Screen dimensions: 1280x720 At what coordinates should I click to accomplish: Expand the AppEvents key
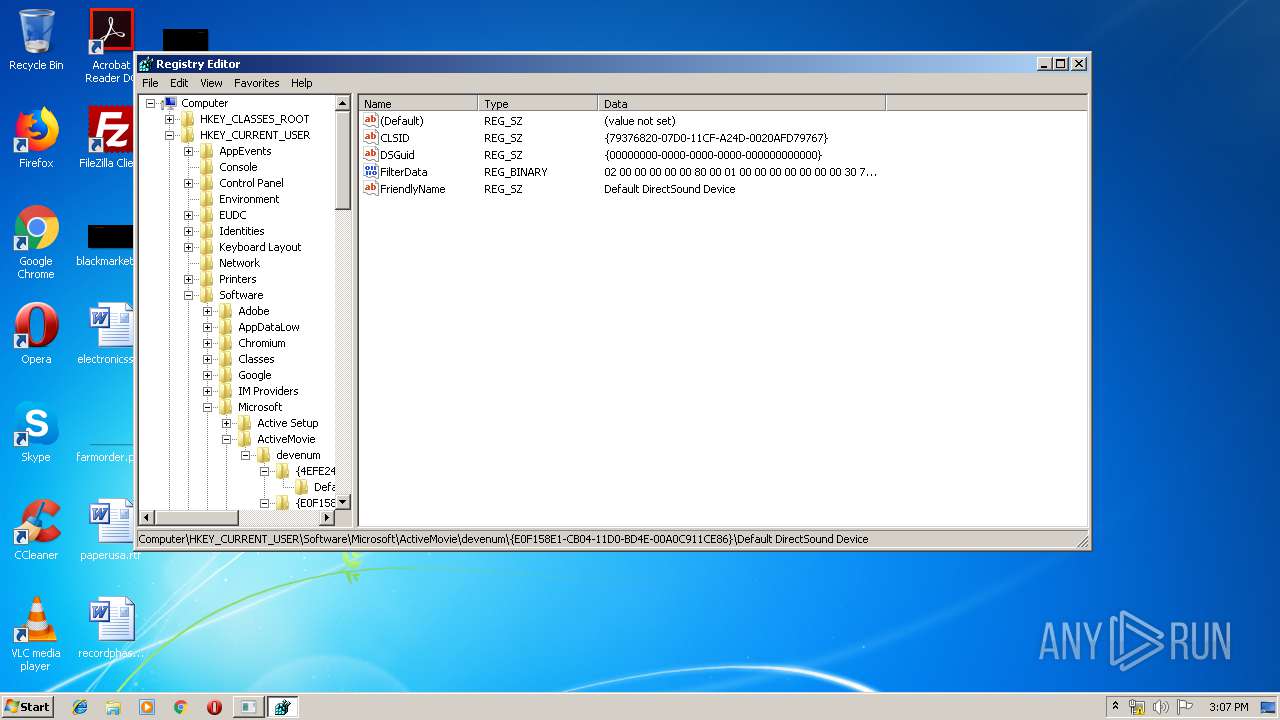(x=189, y=151)
